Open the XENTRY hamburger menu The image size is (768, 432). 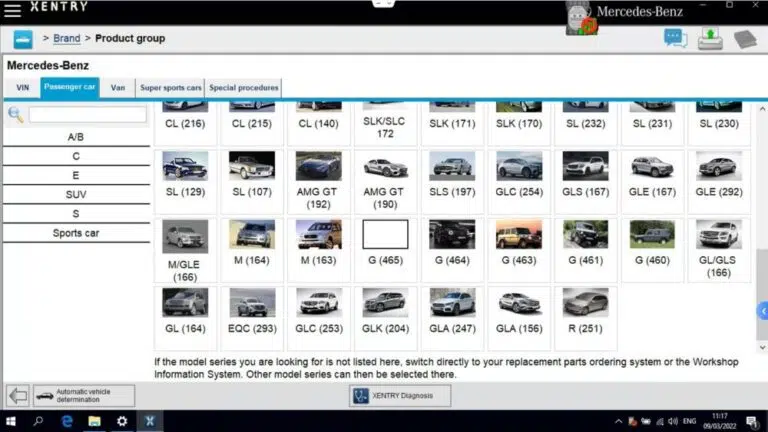pyautogui.click(x=13, y=11)
